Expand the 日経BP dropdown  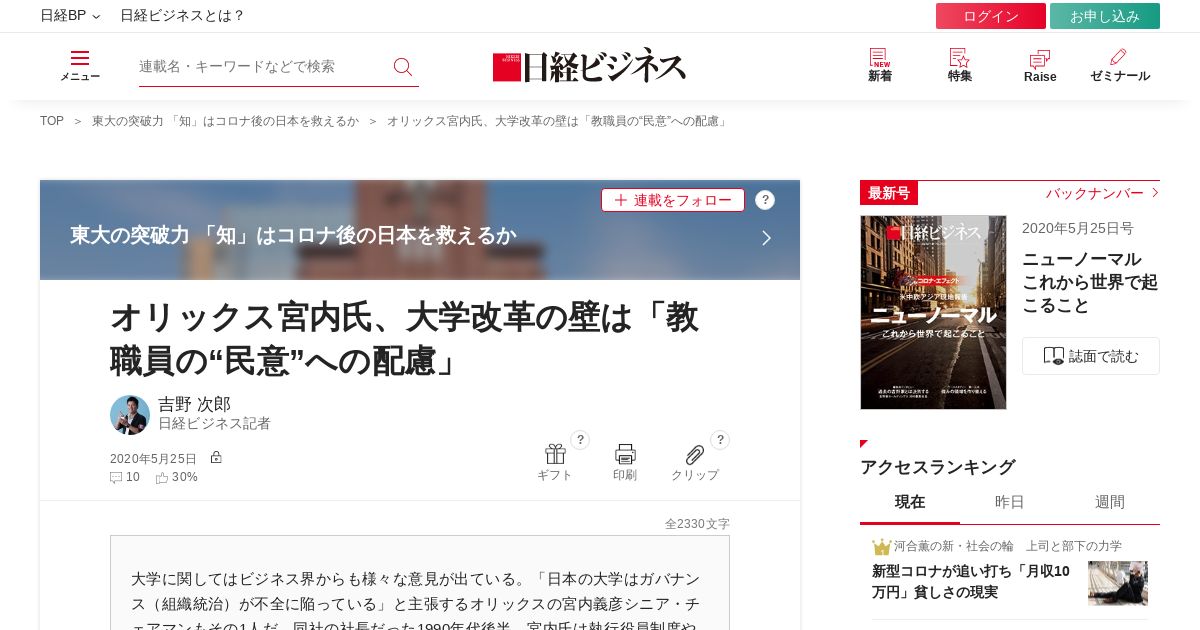pyautogui.click(x=70, y=16)
